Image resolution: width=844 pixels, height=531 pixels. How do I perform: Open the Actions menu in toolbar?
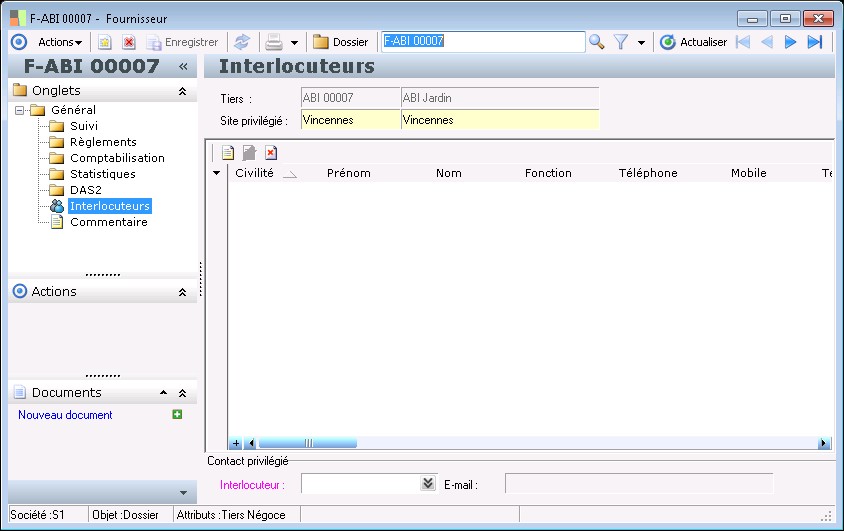tap(60, 42)
